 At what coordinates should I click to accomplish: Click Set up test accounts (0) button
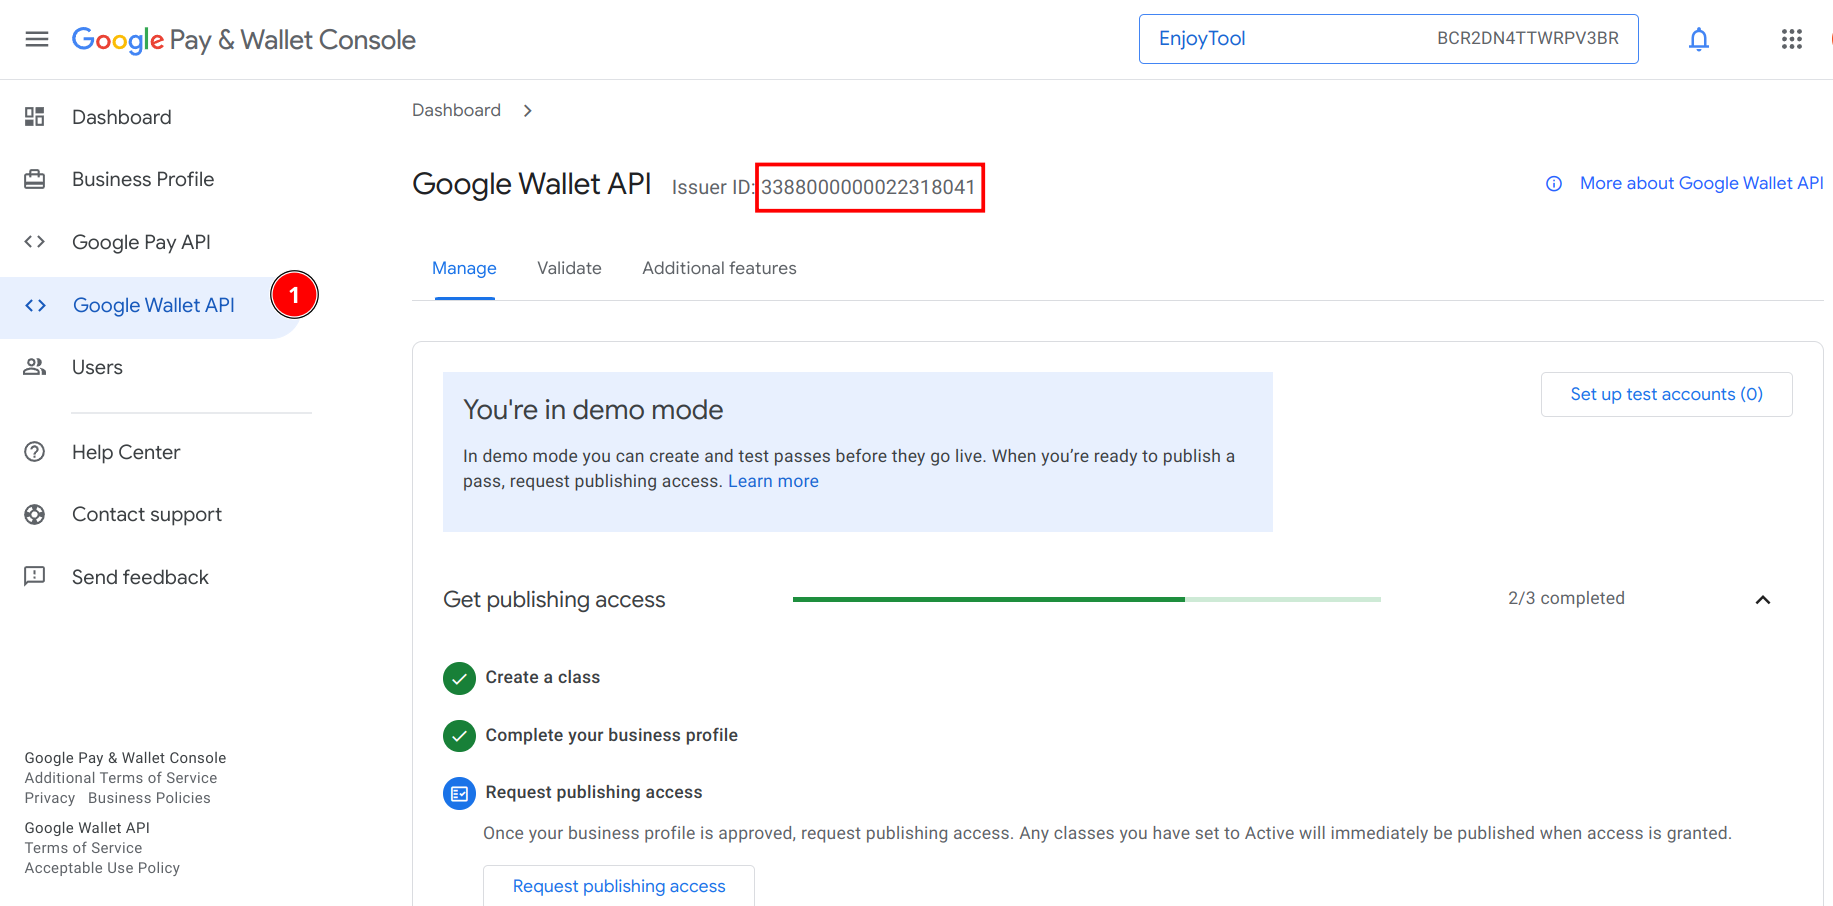pos(1666,394)
